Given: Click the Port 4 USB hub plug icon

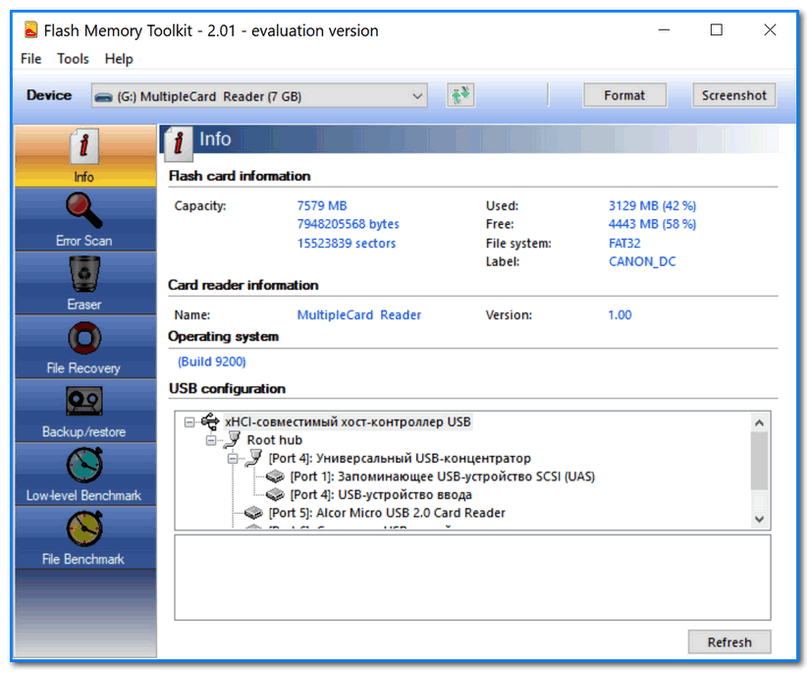Looking at the screenshot, I should [253, 458].
